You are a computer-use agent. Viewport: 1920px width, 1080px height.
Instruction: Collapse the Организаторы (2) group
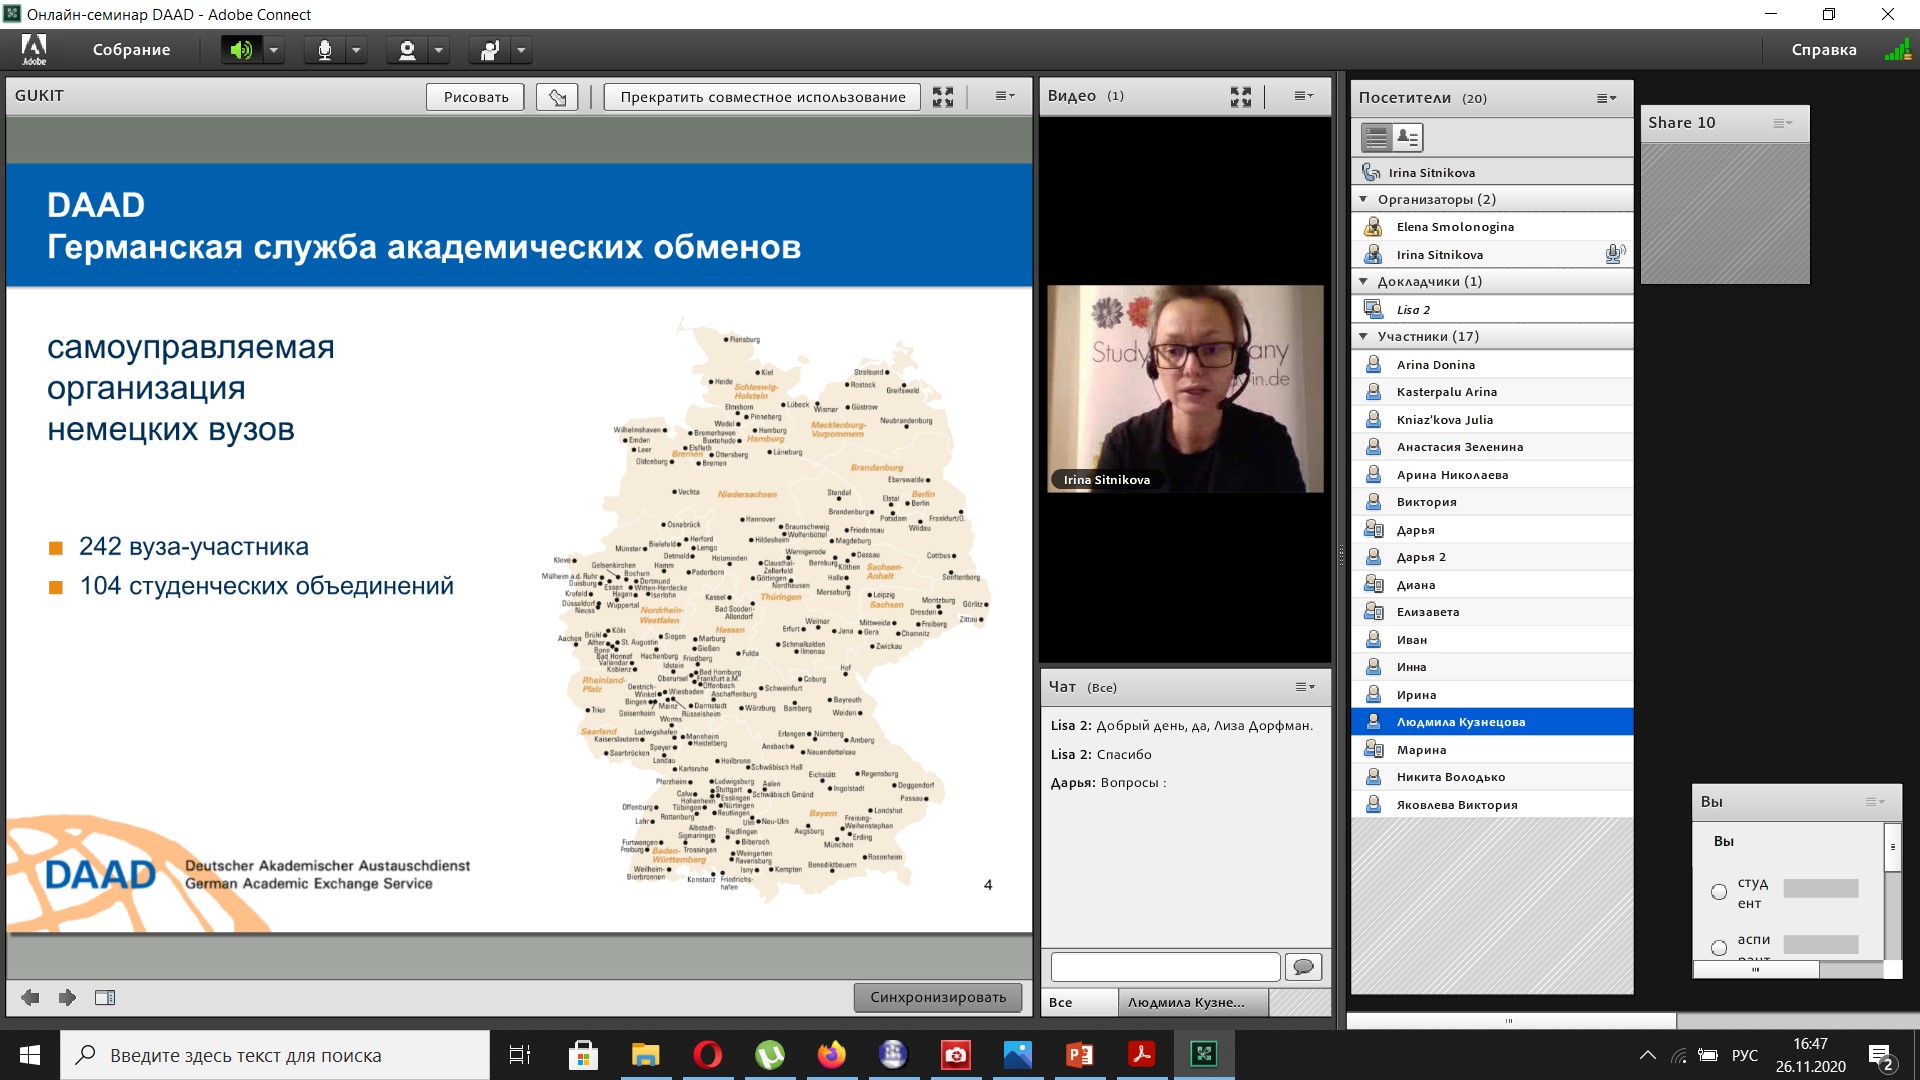tap(1363, 200)
